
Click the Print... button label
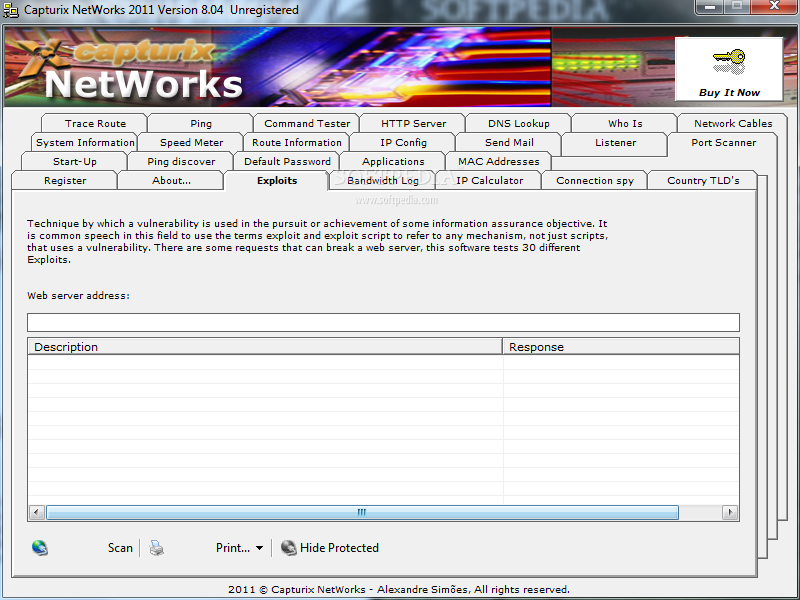(233, 548)
